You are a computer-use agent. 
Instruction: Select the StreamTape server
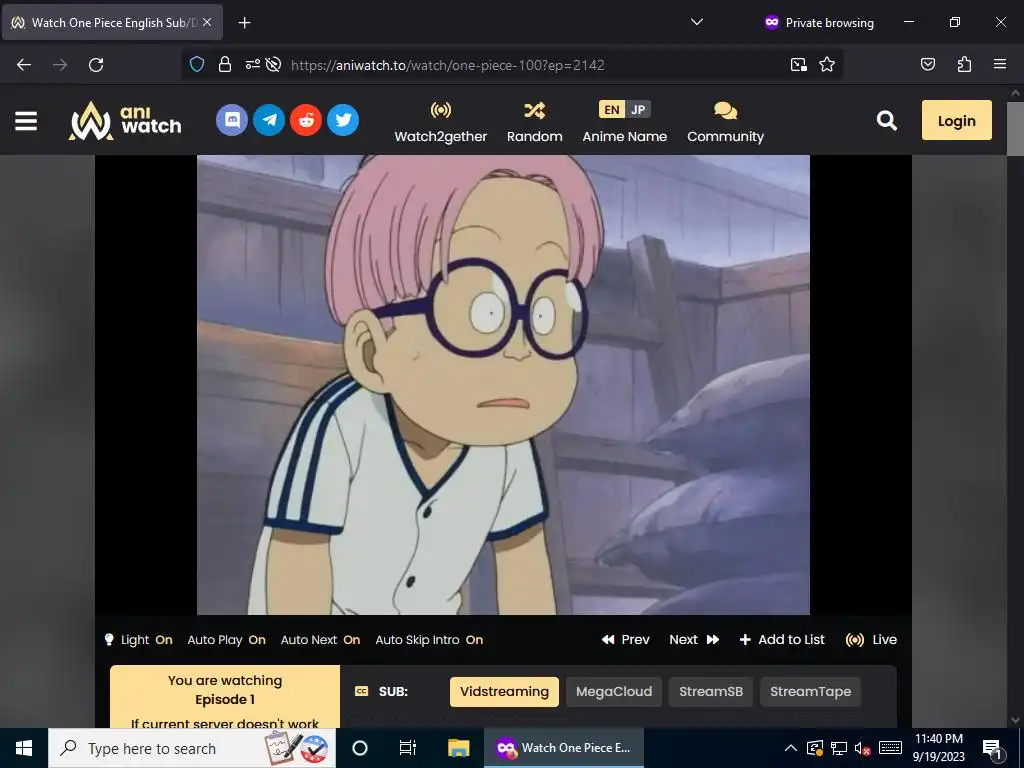(x=810, y=692)
